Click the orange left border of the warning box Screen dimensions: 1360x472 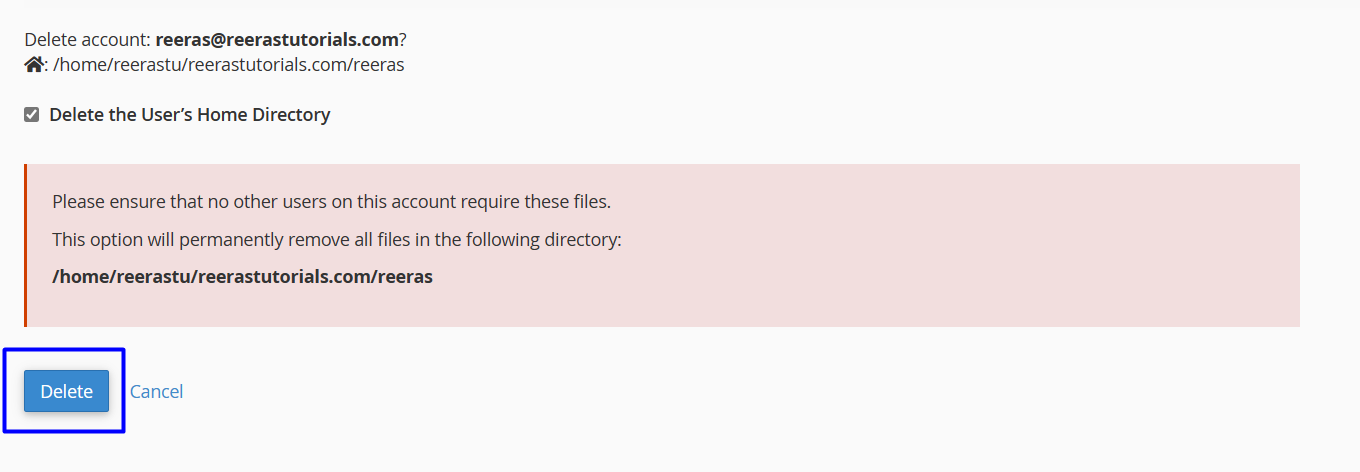click(x=26, y=246)
